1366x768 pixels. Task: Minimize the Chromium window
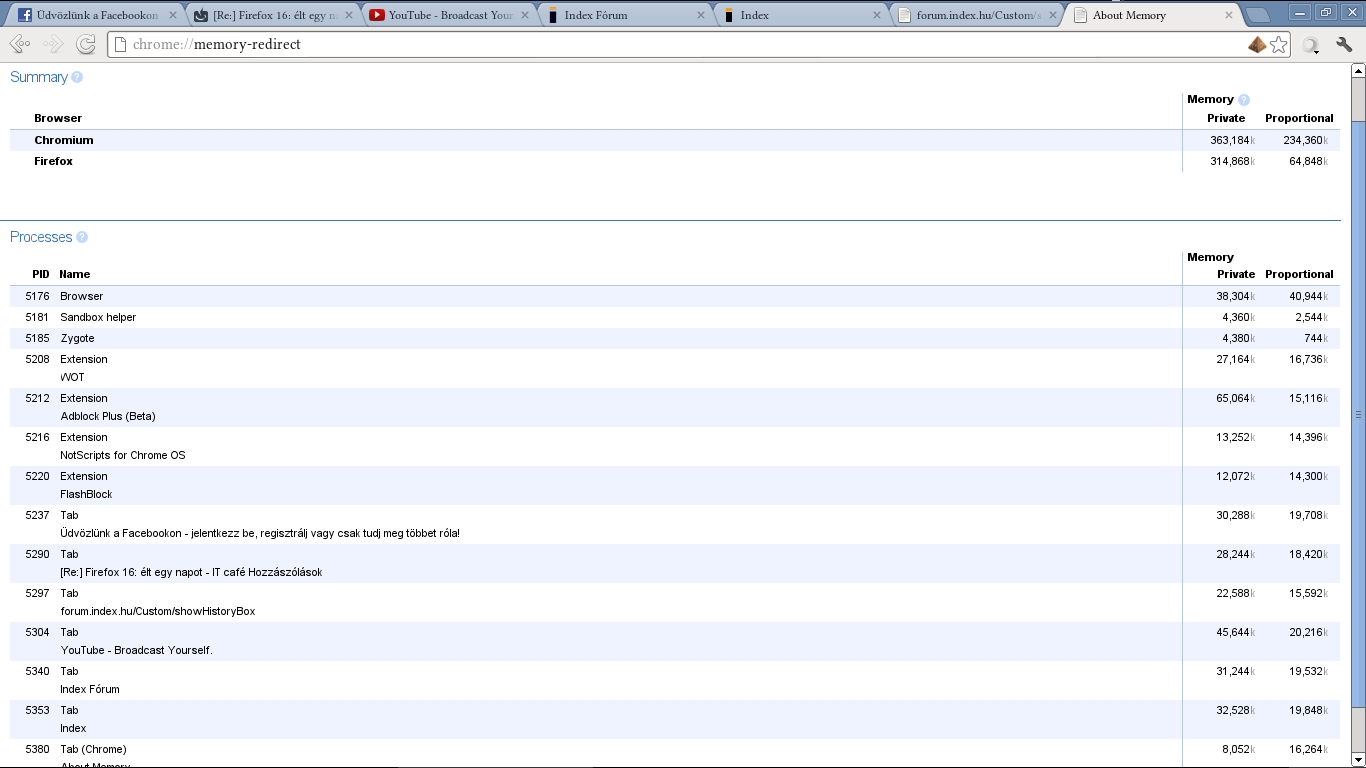click(x=1300, y=12)
